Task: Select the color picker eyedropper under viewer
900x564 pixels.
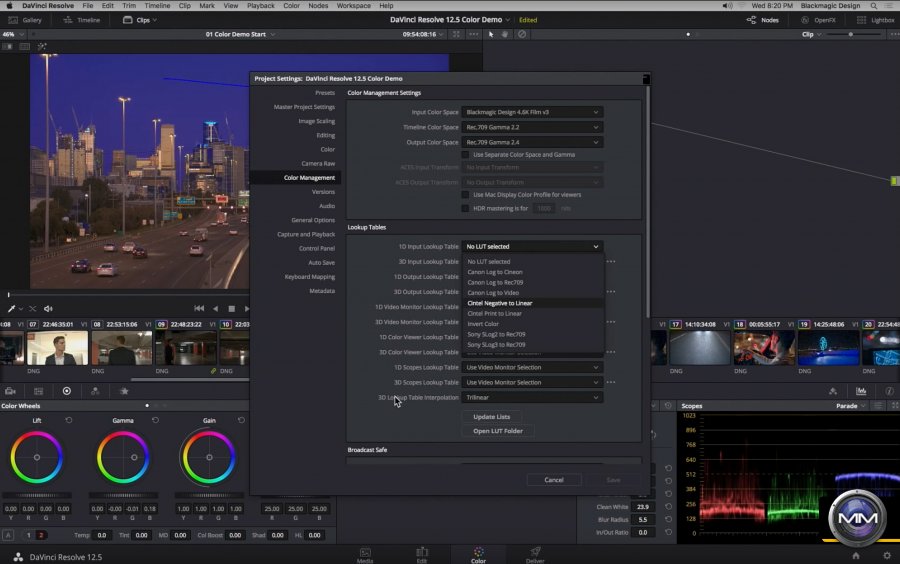Action: click(x=11, y=309)
